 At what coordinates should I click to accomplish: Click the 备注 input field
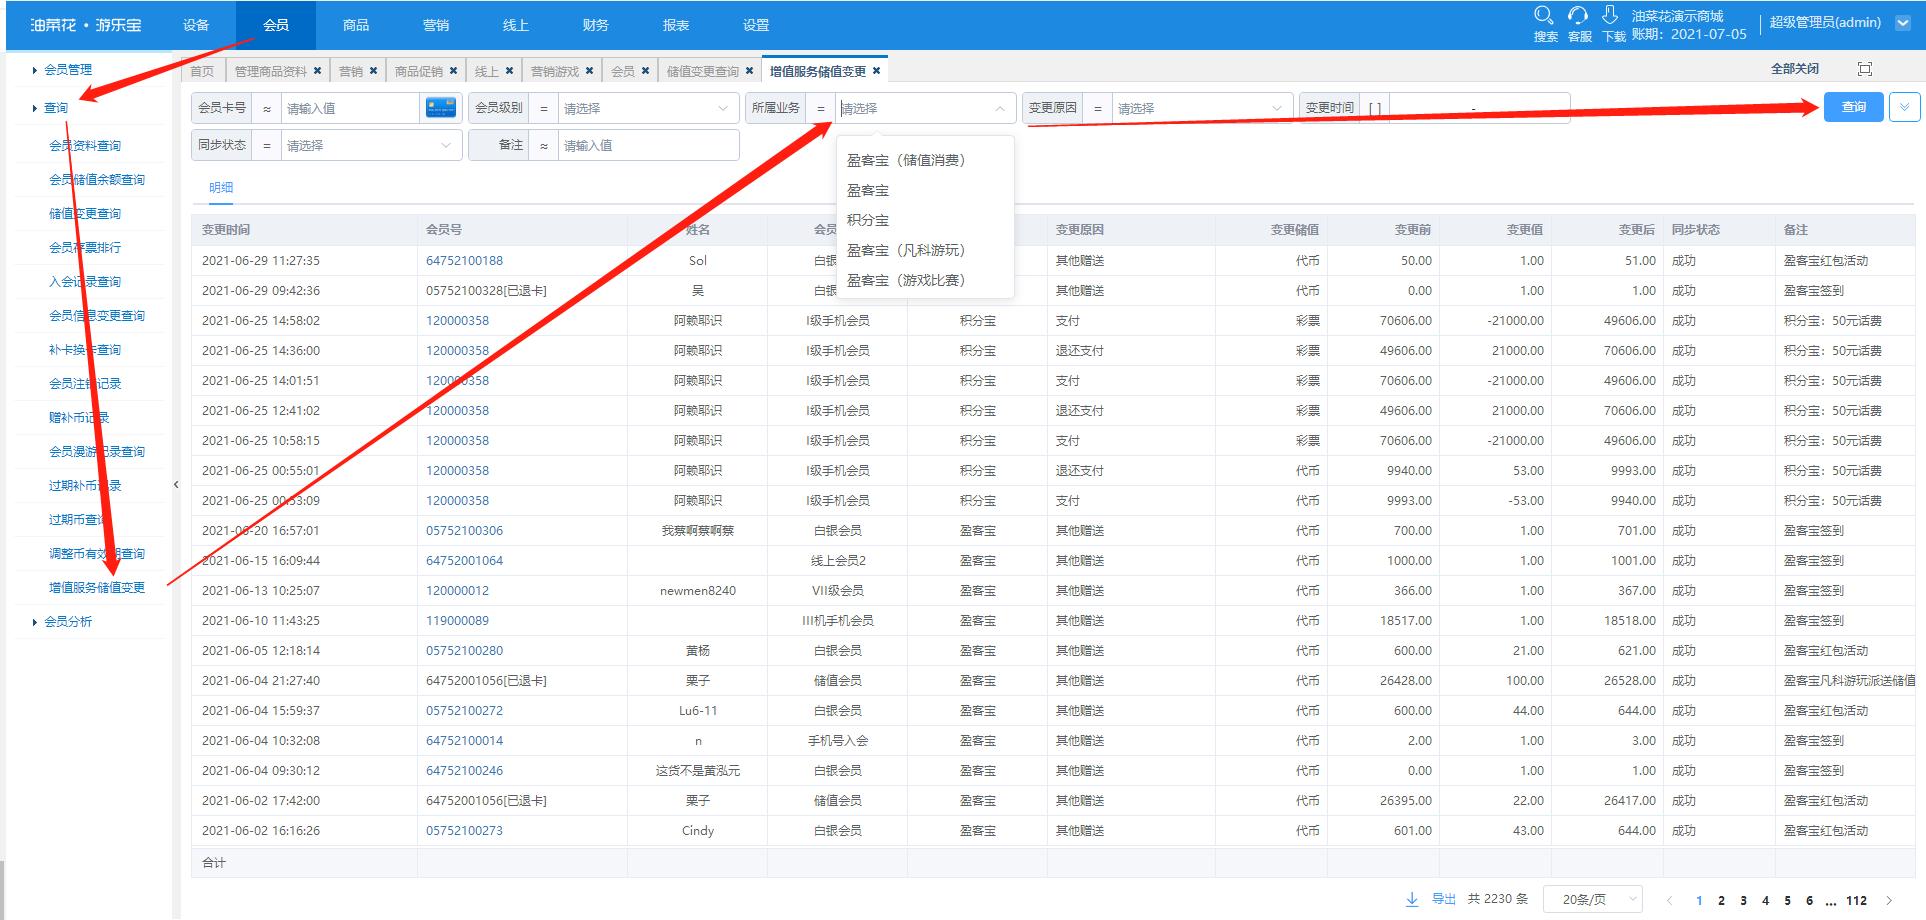click(x=648, y=145)
